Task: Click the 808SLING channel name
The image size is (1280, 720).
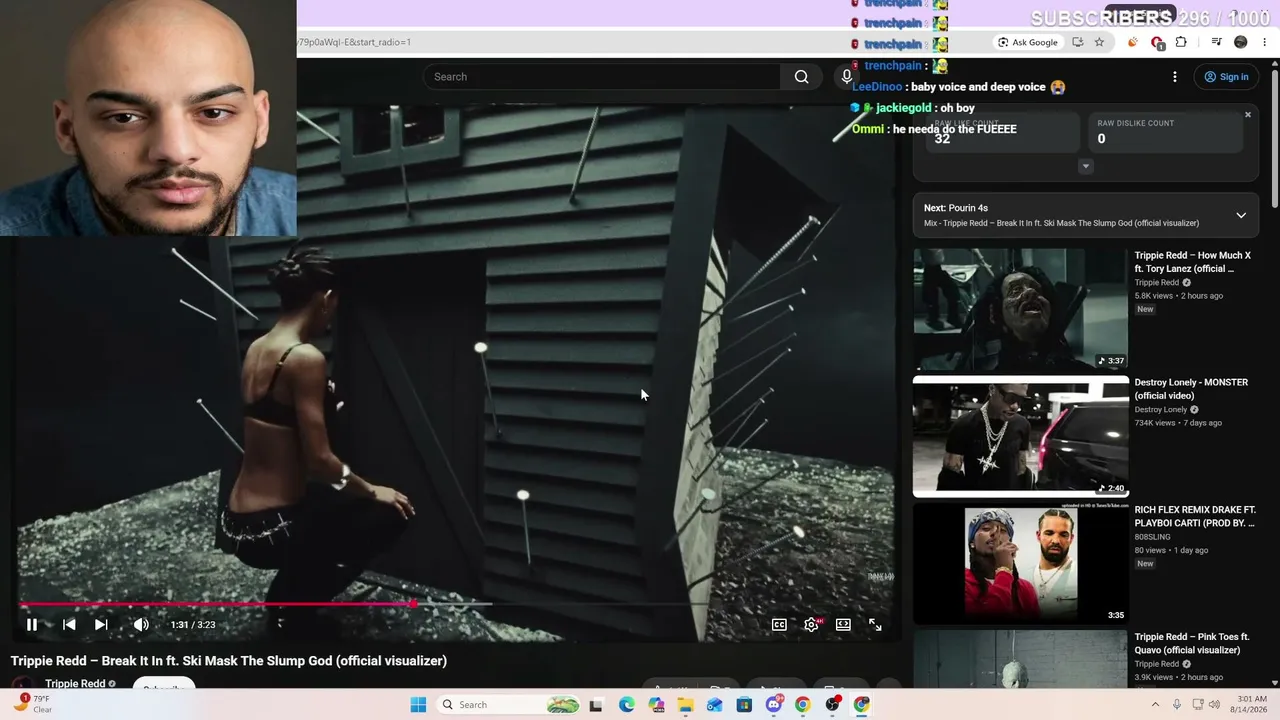Action: (1152, 537)
